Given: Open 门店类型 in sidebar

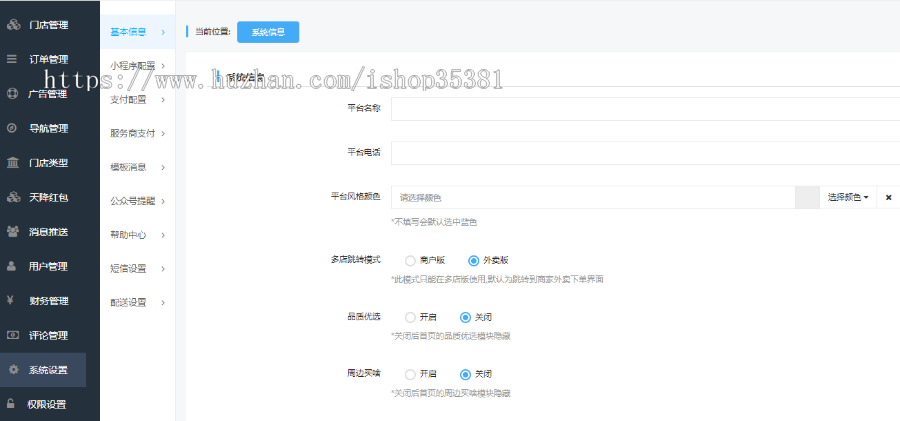Looking at the screenshot, I should point(50,163).
